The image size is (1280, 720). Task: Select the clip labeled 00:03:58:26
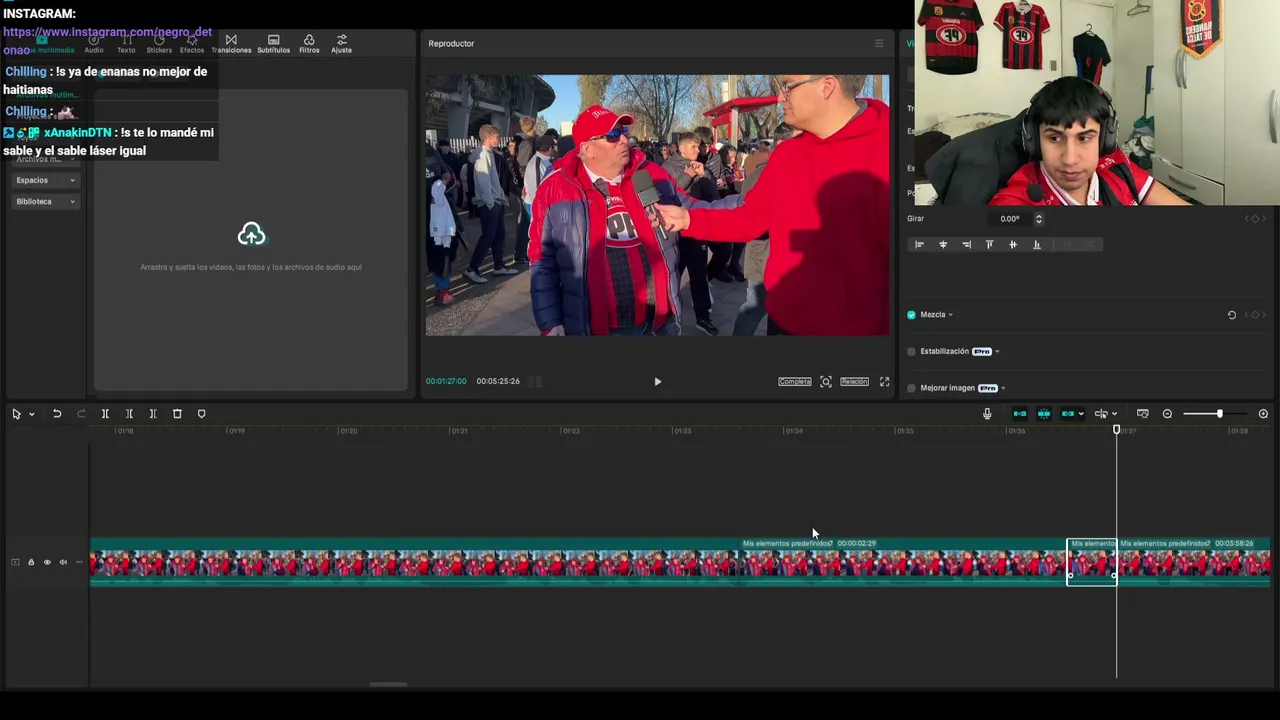pos(1194,562)
